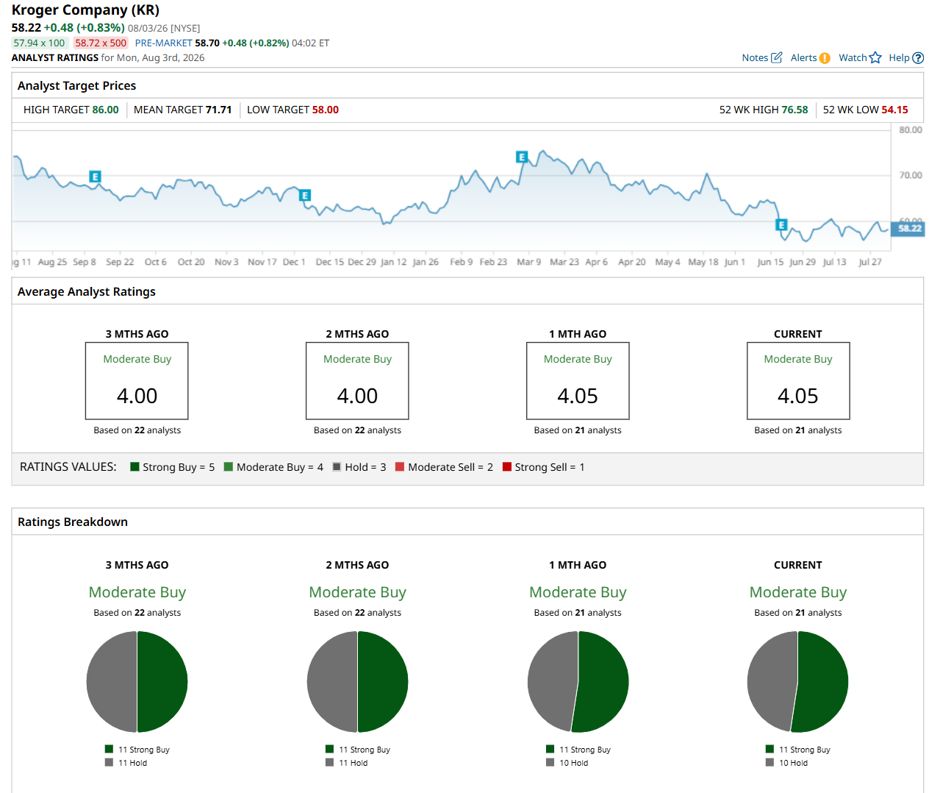Click the ask quote 58.72 x 500
Viewport: 940px width, 793px height.
pyautogui.click(x=101, y=43)
